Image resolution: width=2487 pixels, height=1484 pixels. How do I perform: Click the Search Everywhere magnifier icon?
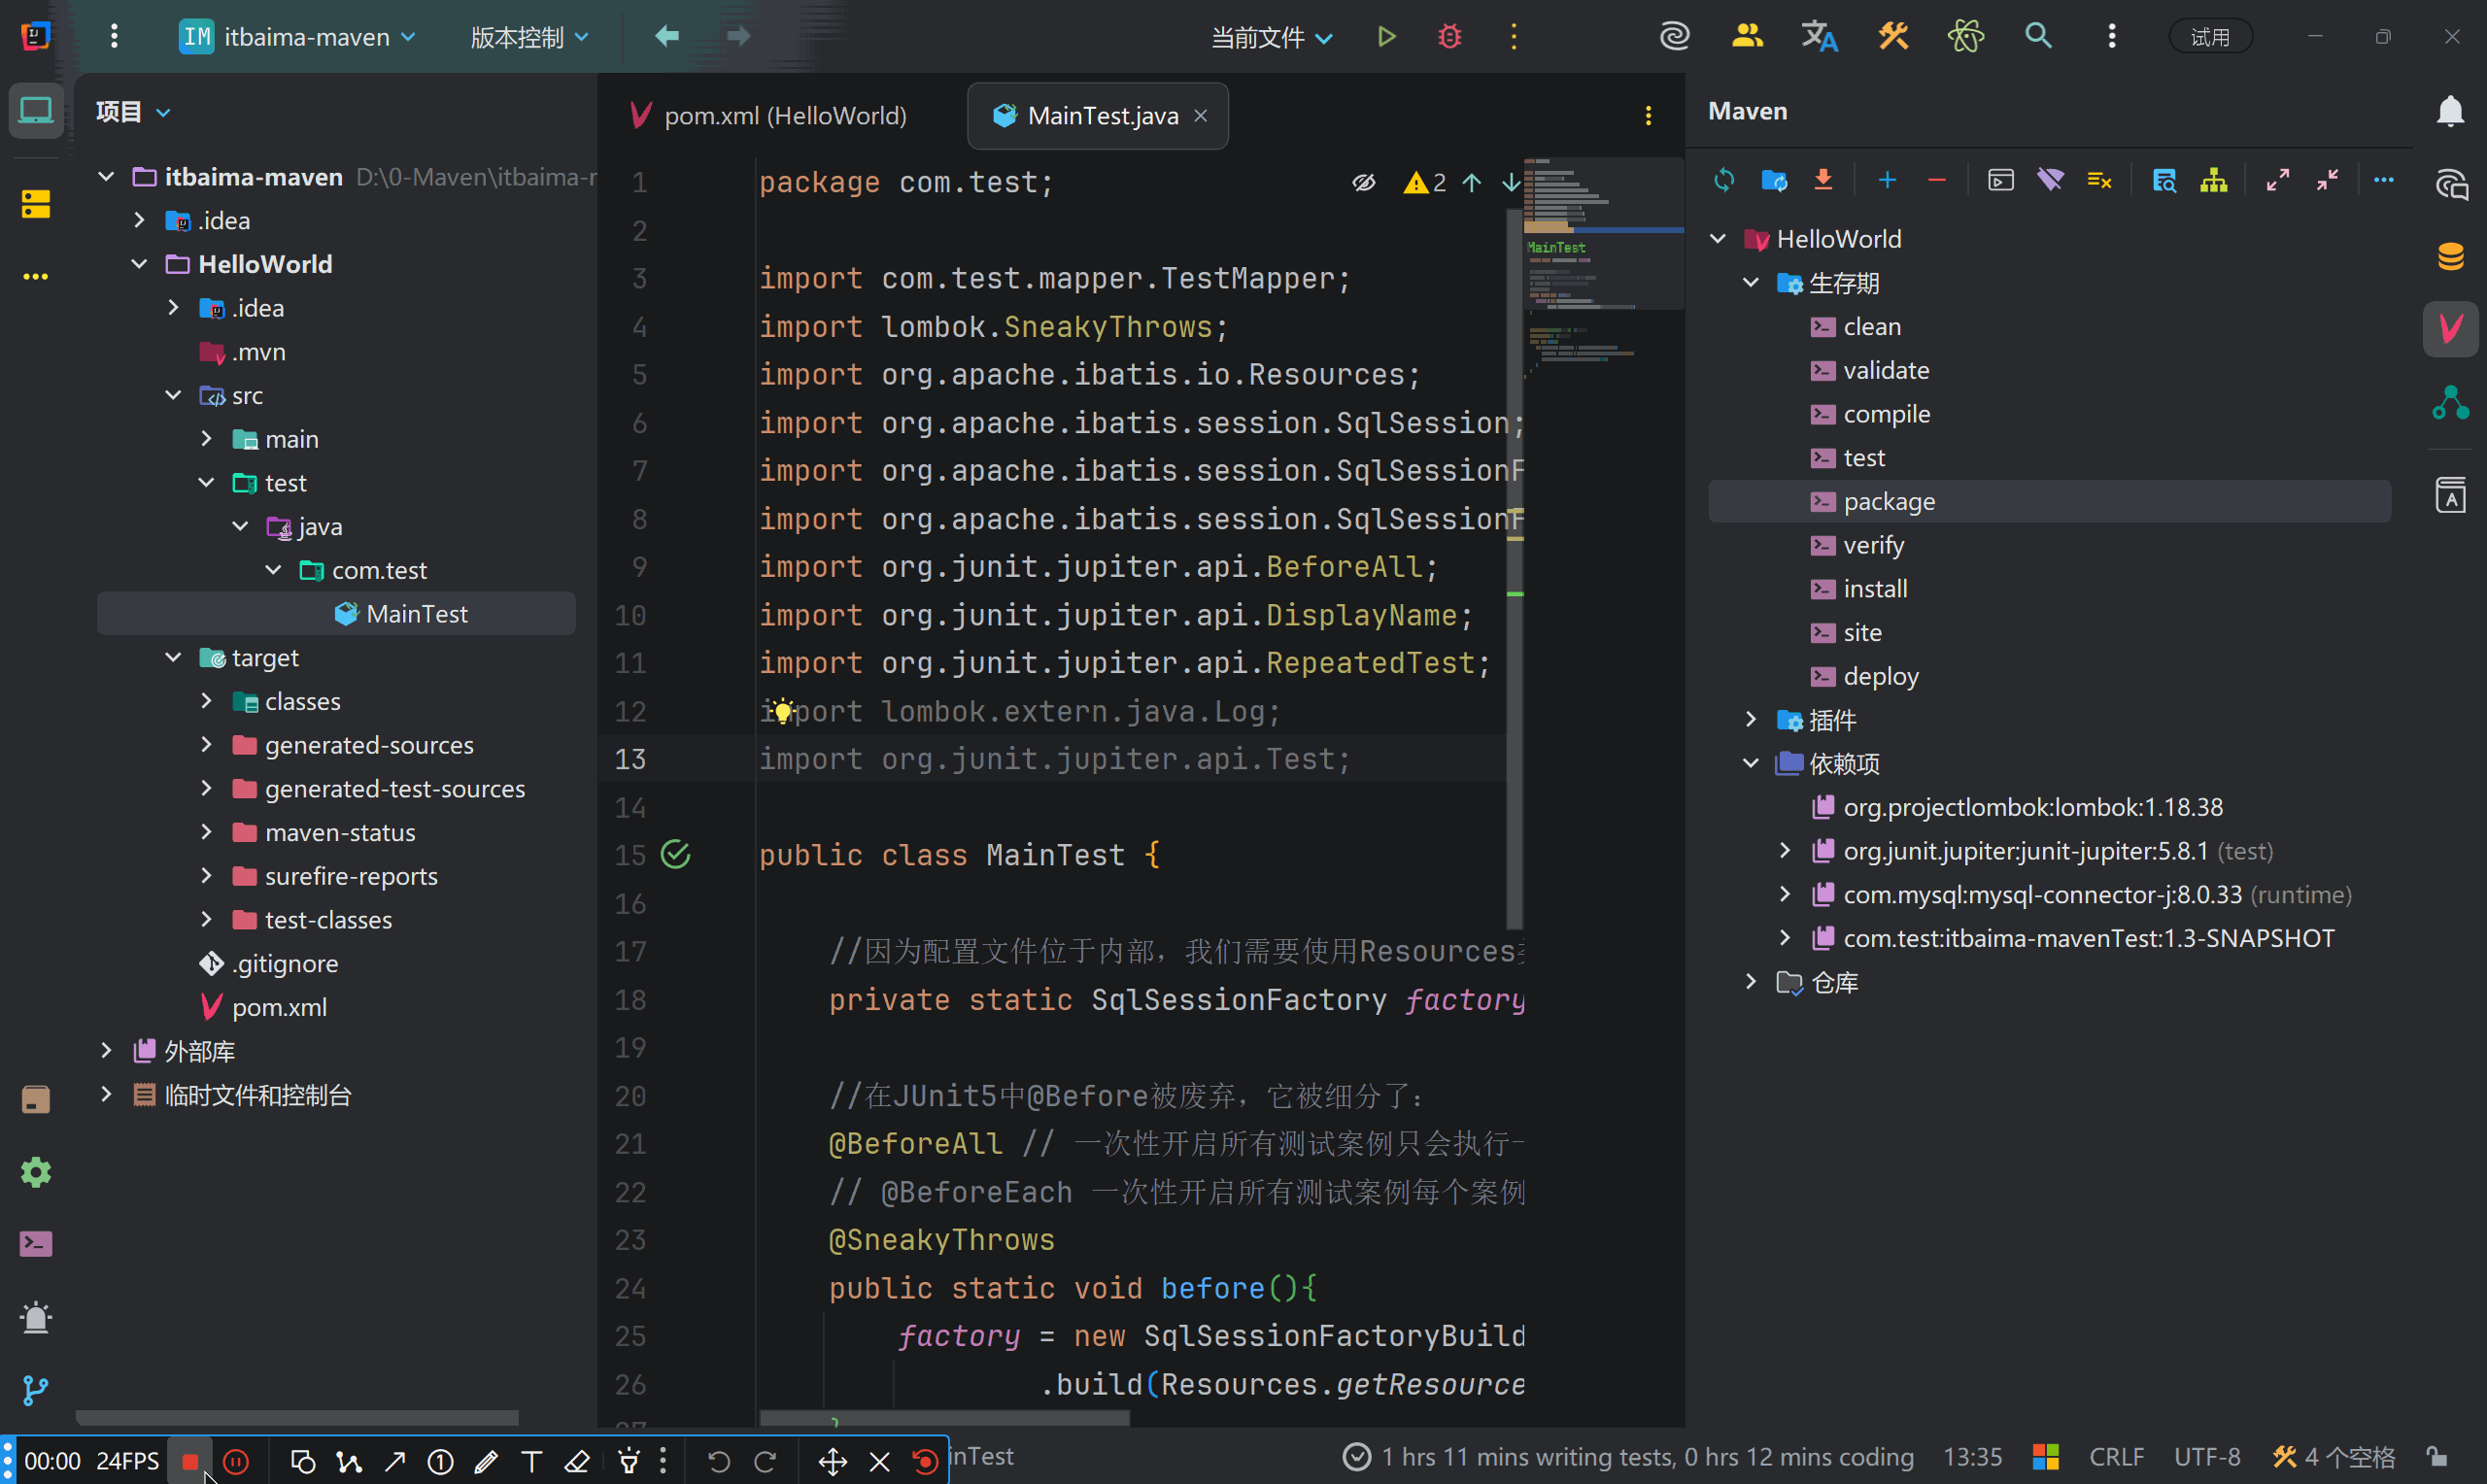tap(2038, 37)
